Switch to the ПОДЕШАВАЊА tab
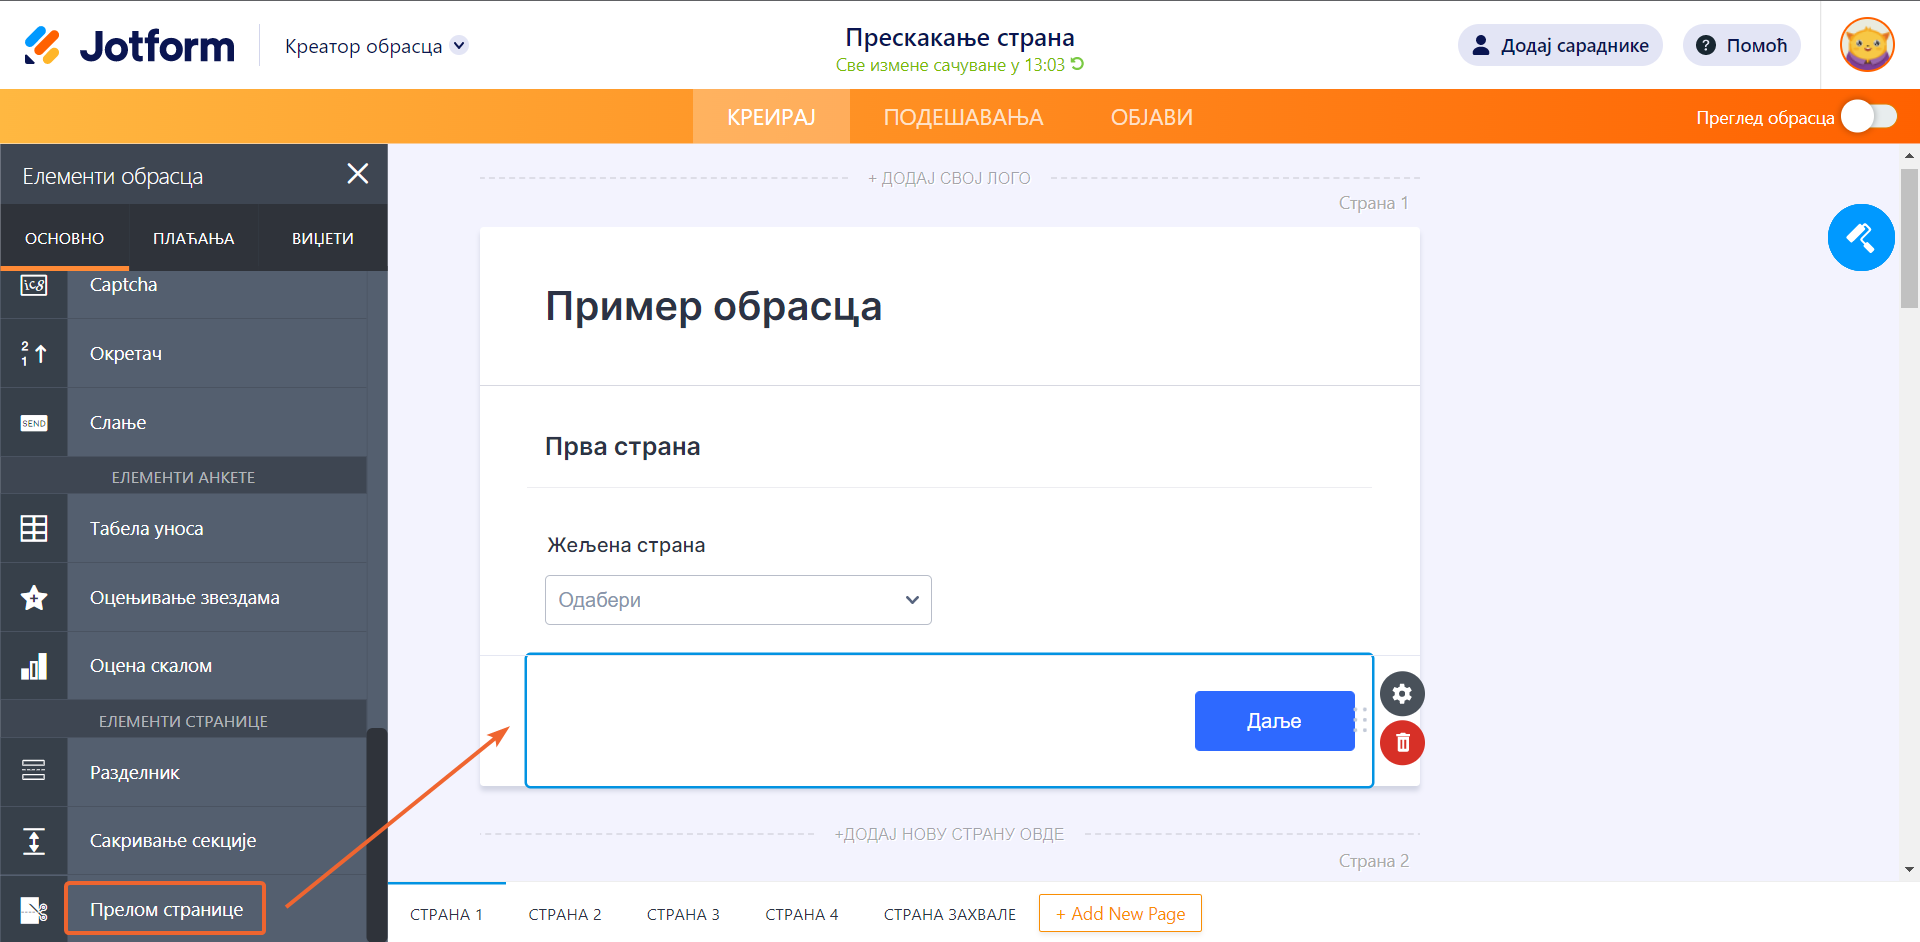The height and width of the screenshot is (942, 1920). point(963,117)
